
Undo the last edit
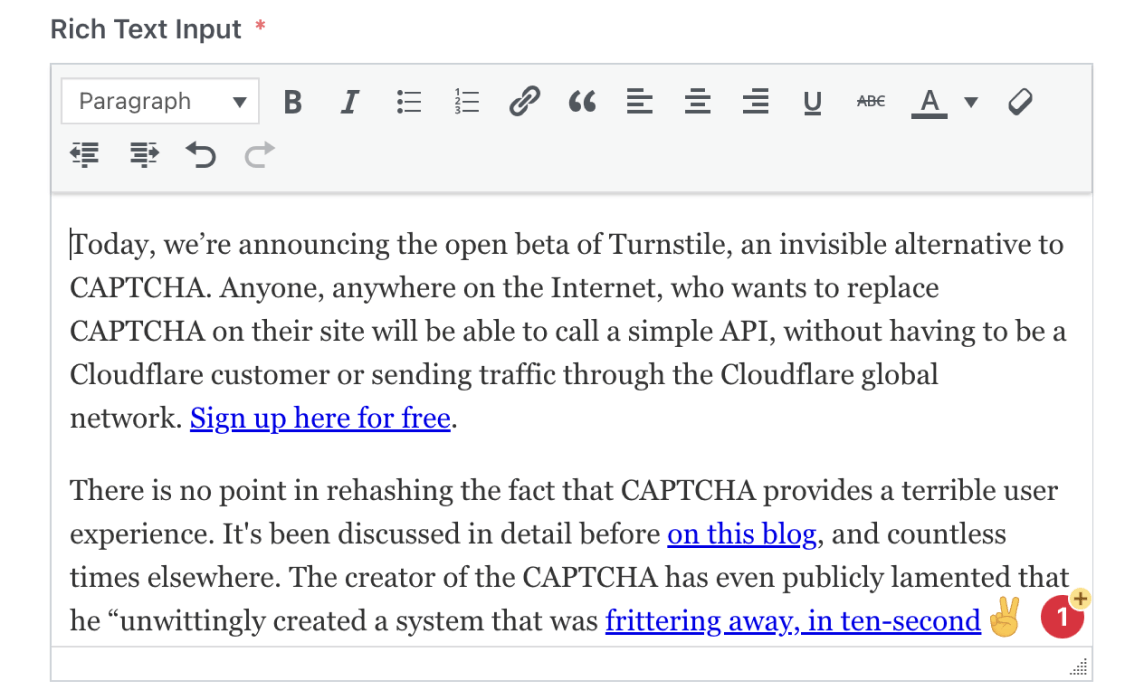201,155
